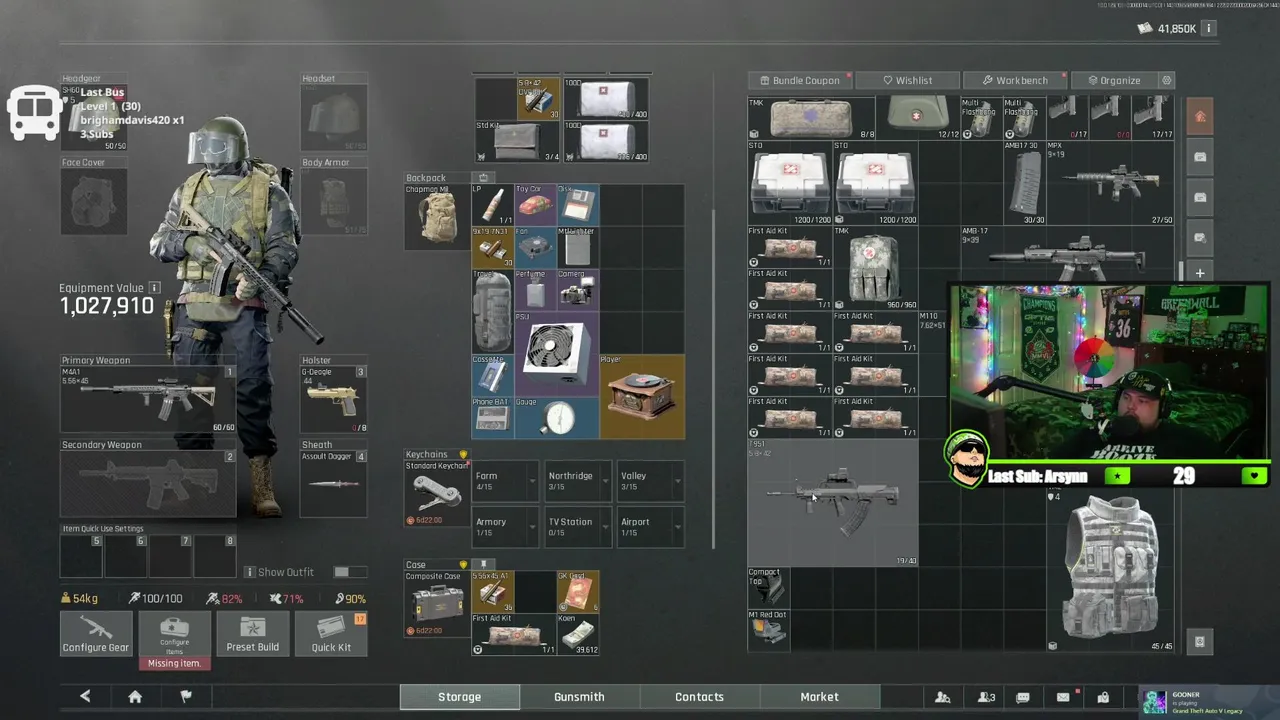Select the M4A1 primary weapon slot
This screenshot has width=1280, height=720.
148,400
